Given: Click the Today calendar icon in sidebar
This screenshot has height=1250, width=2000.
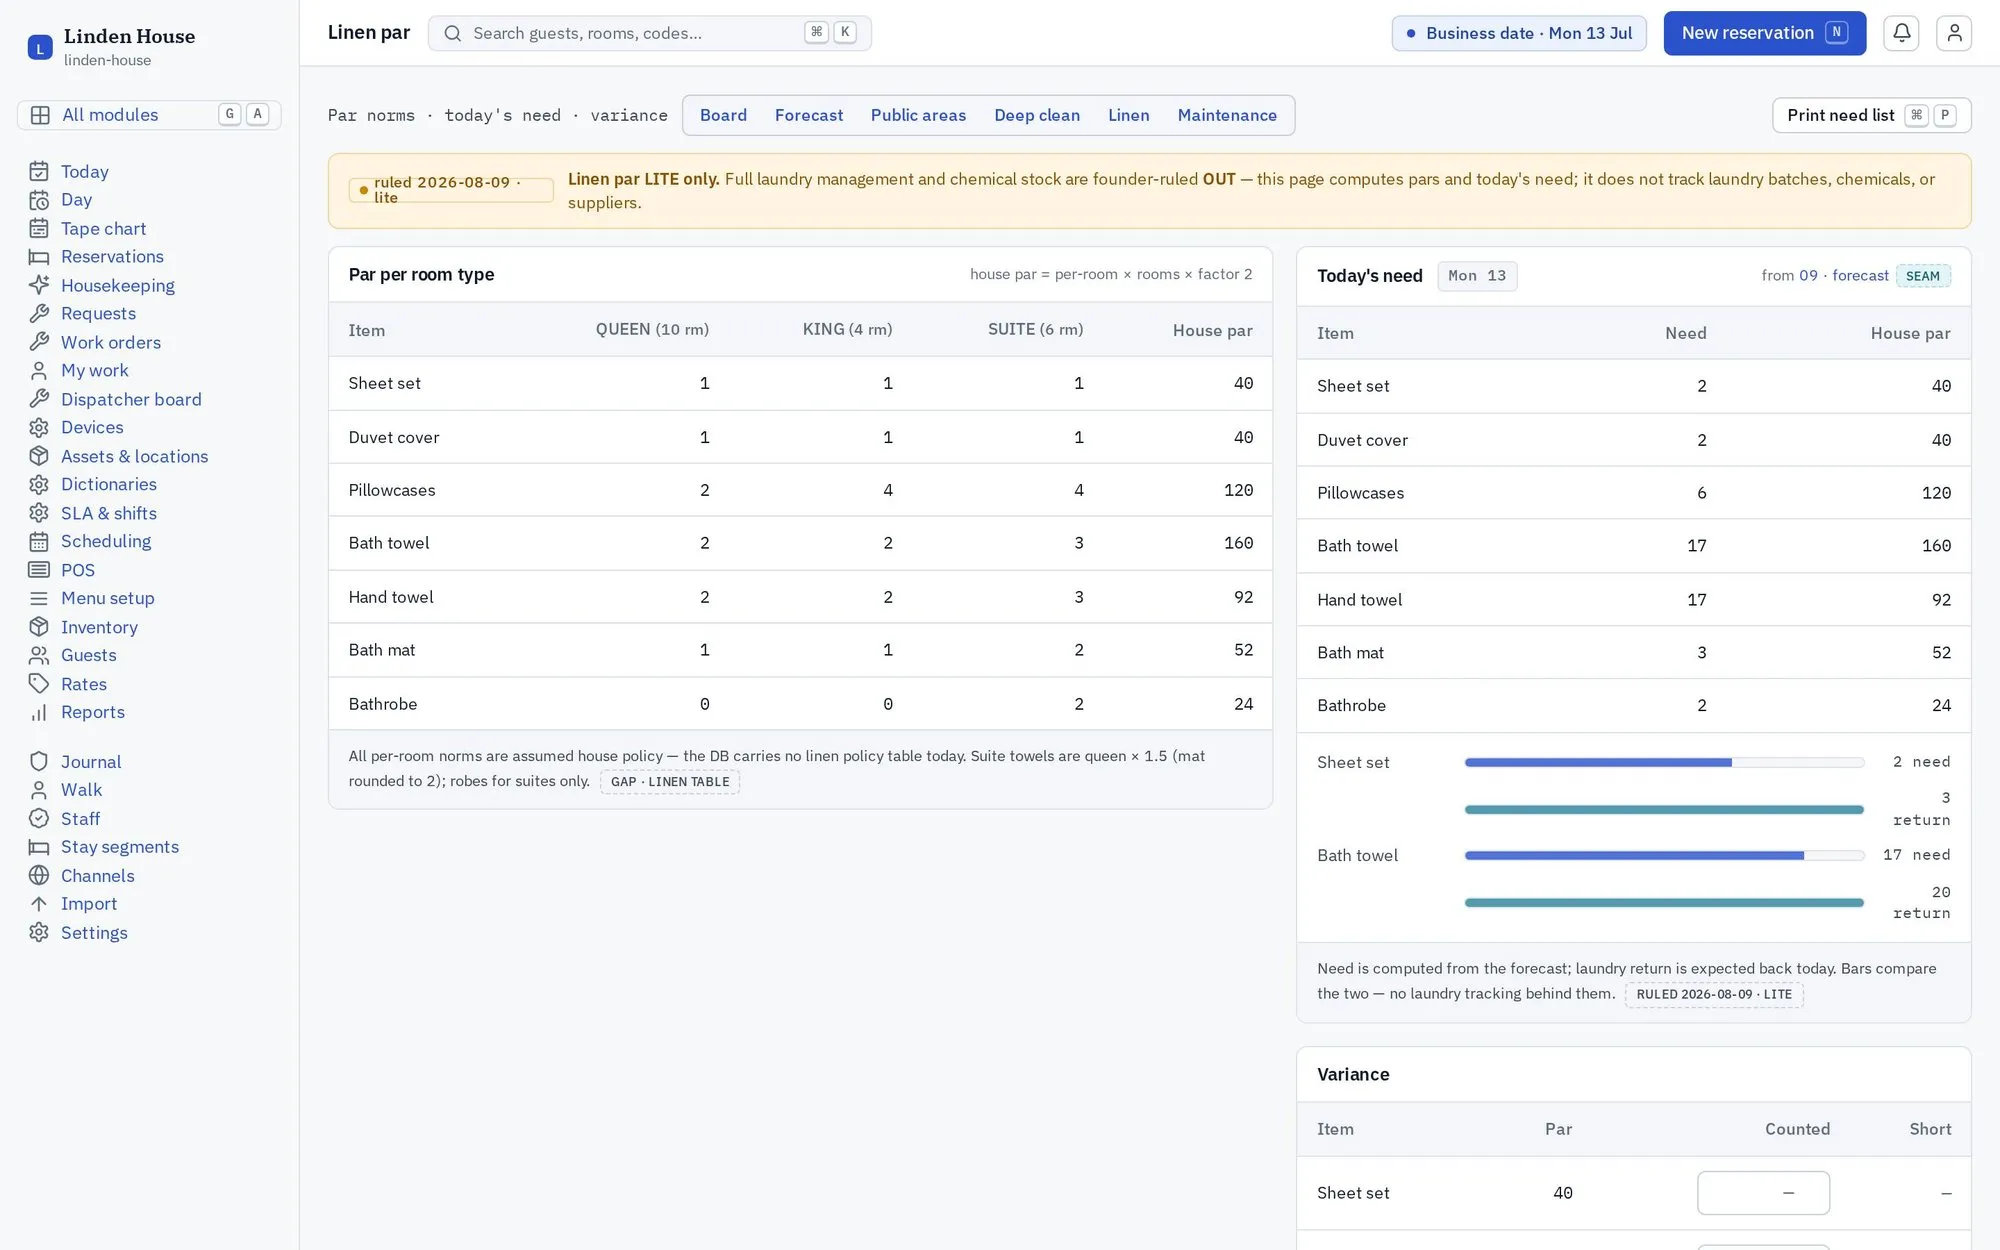Looking at the screenshot, I should point(39,171).
